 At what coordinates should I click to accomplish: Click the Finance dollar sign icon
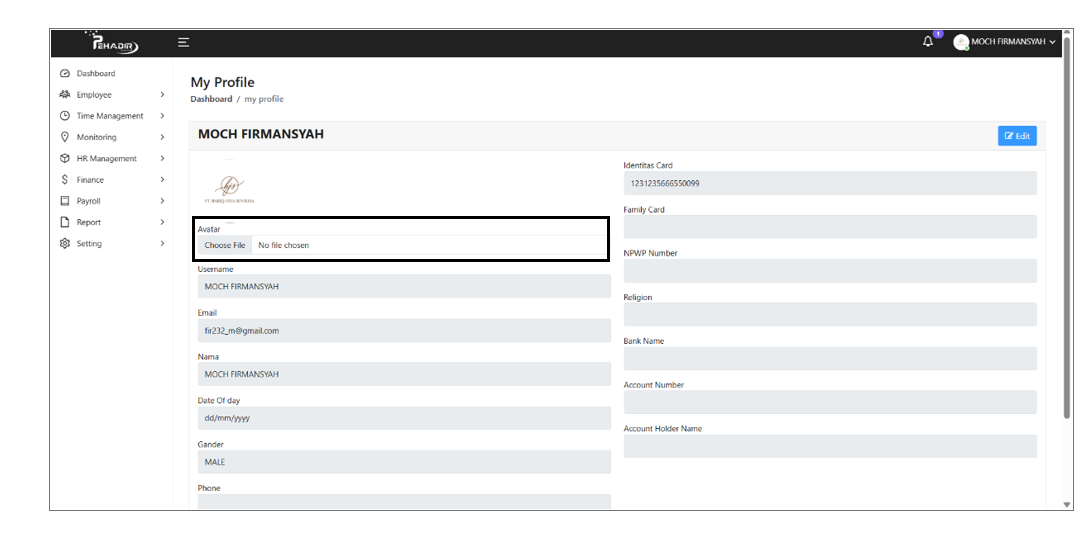pyautogui.click(x=65, y=180)
